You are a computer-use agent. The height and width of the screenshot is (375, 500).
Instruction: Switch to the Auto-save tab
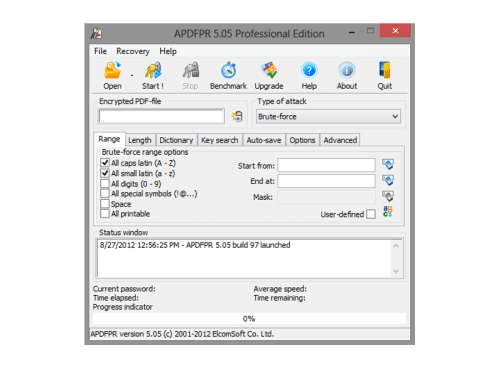pyautogui.click(x=264, y=140)
